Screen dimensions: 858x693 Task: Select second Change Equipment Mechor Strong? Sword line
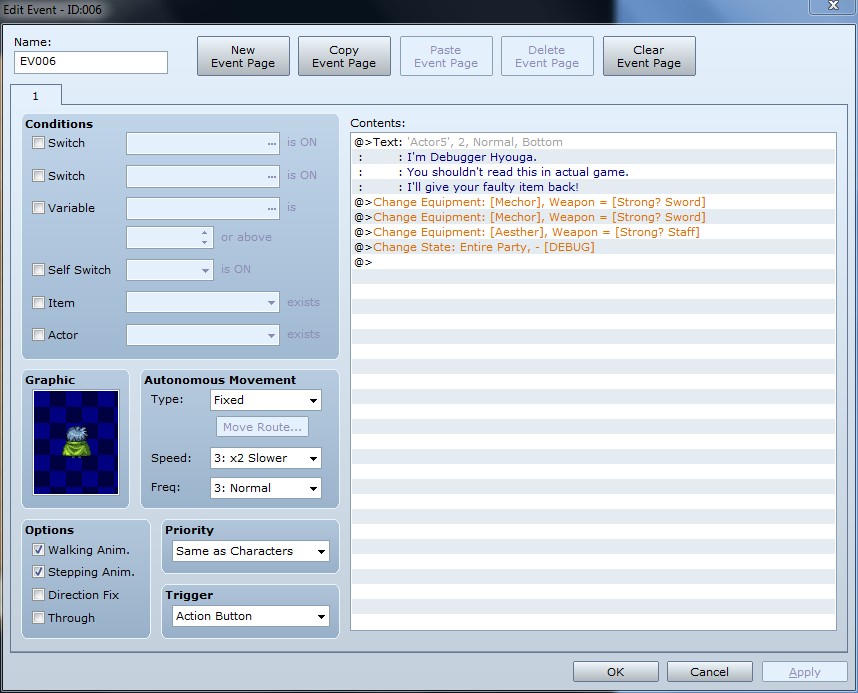click(593, 217)
